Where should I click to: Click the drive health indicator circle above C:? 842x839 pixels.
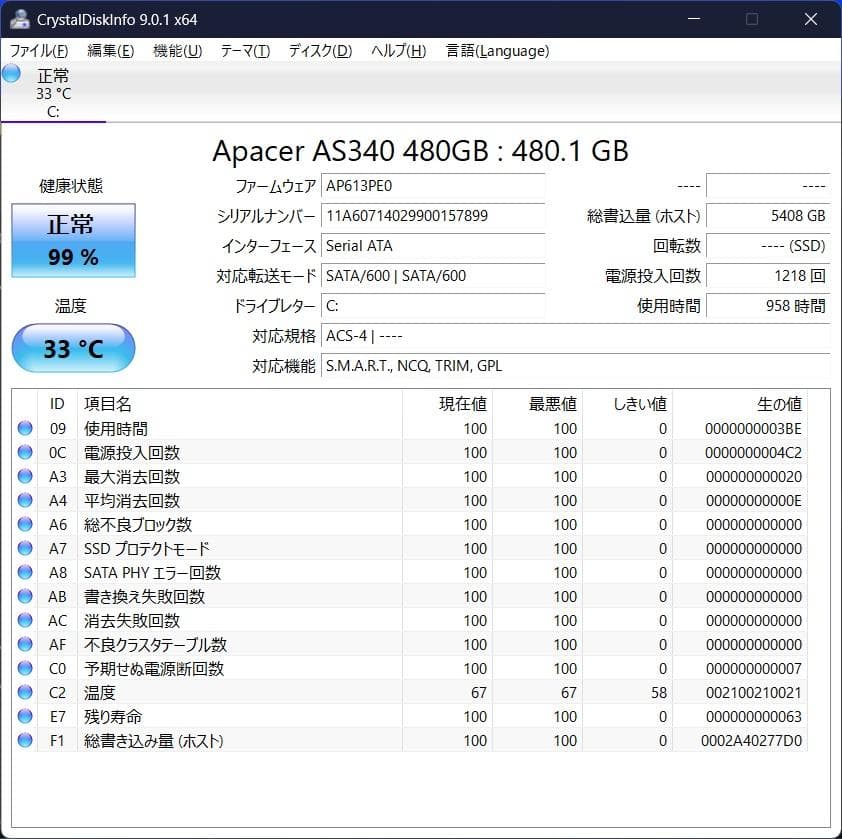tap(11, 73)
